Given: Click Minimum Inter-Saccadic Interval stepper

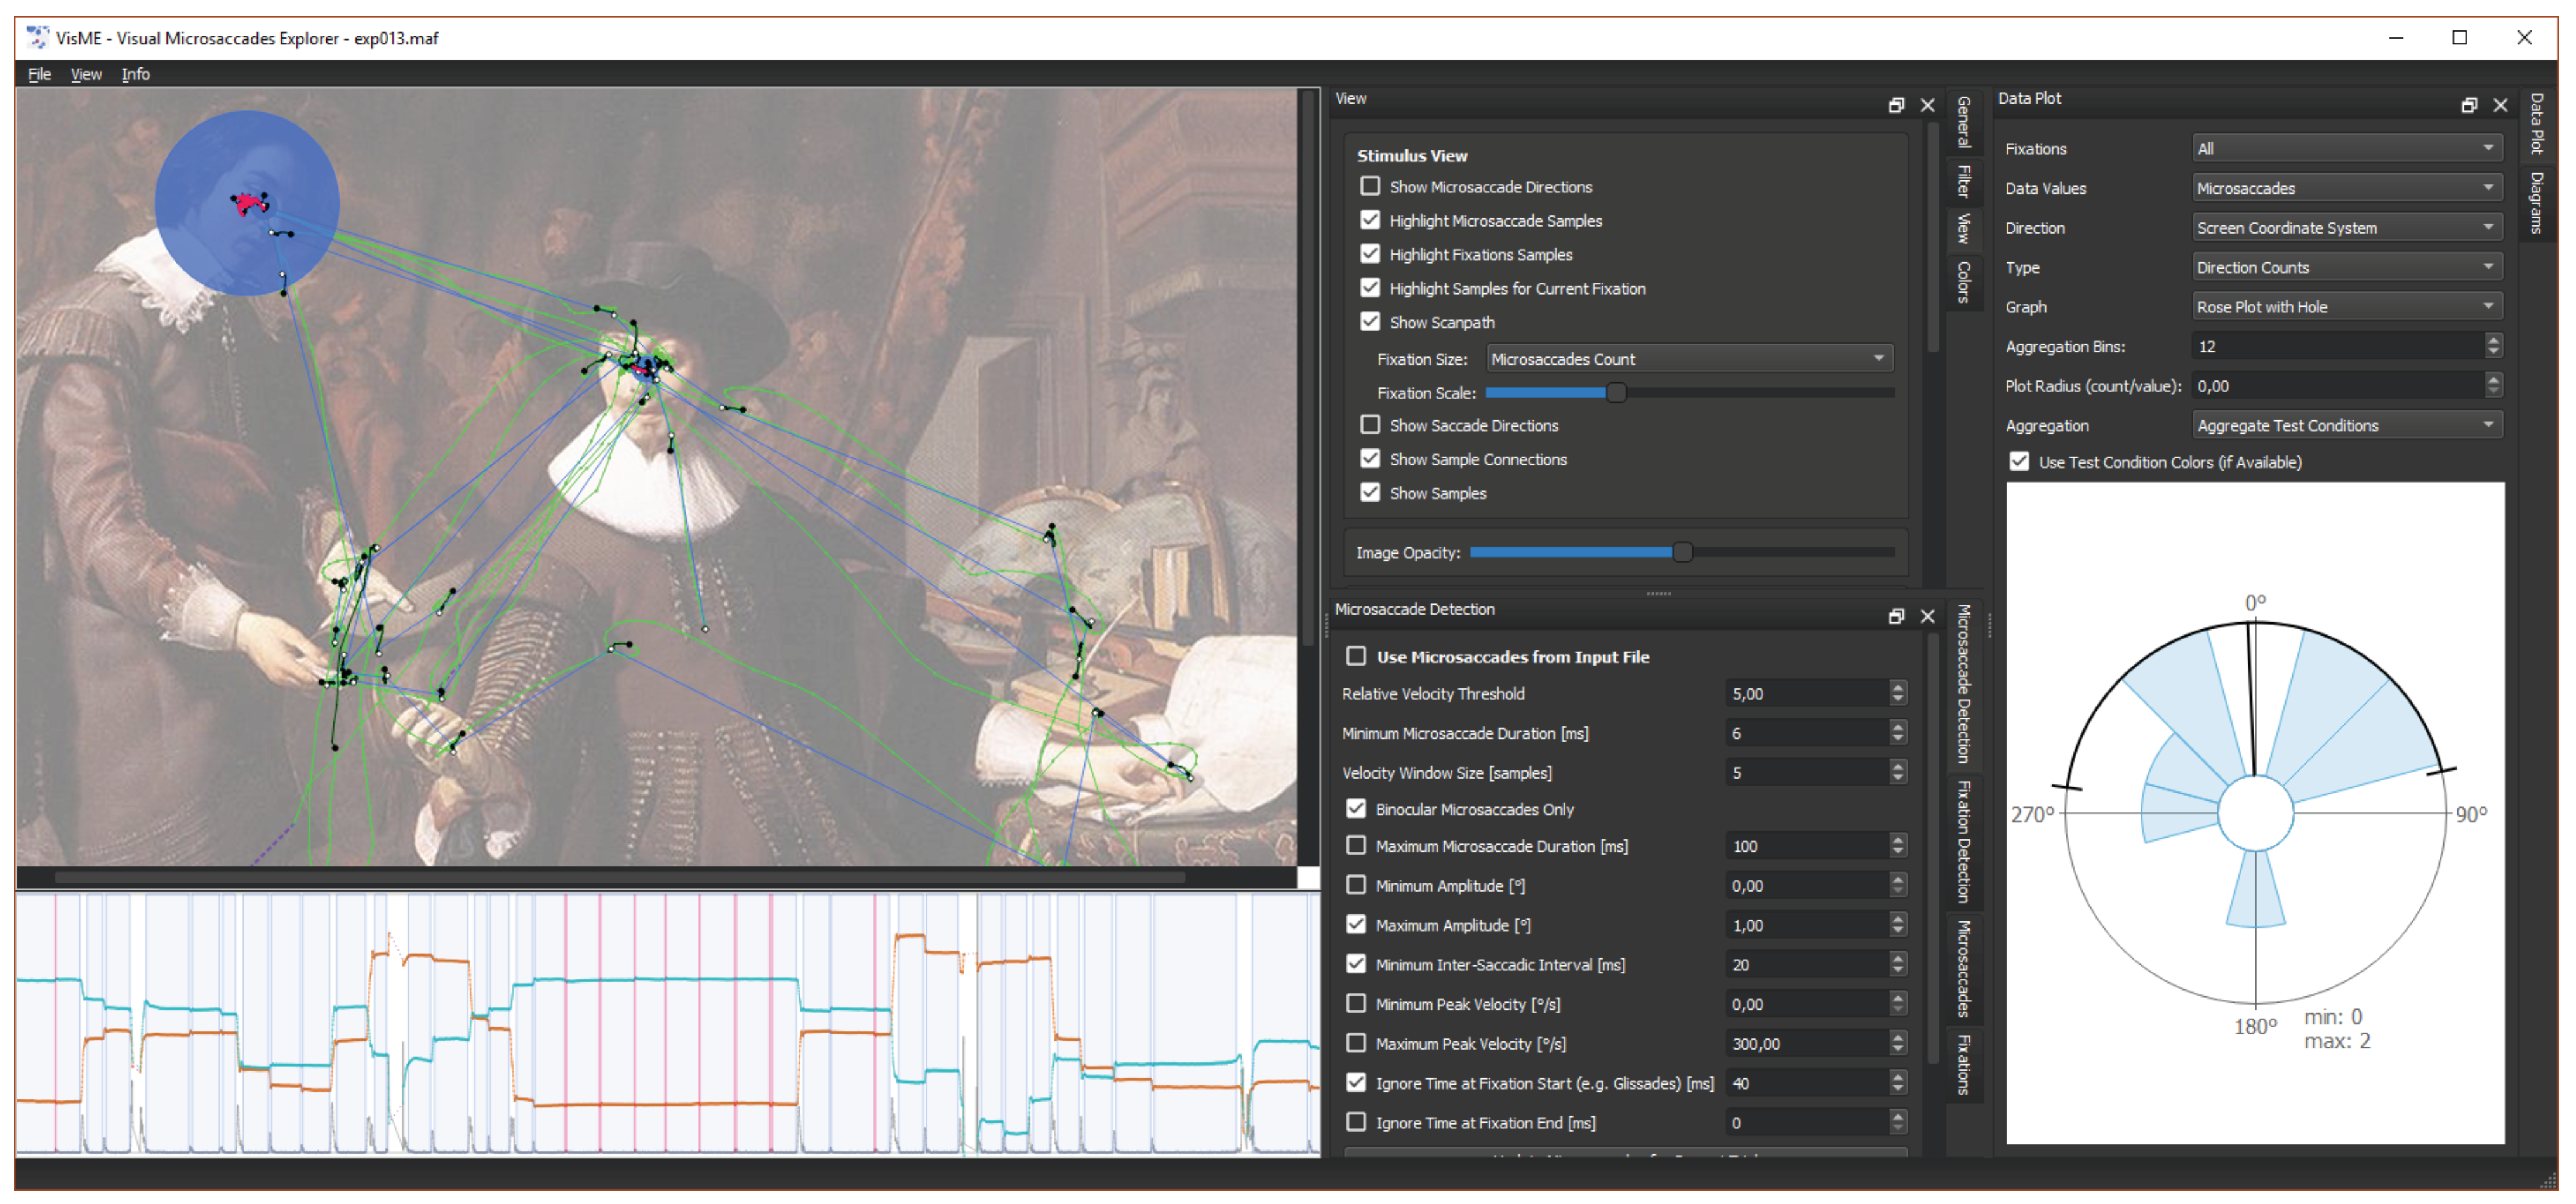Looking at the screenshot, I should [1898, 964].
